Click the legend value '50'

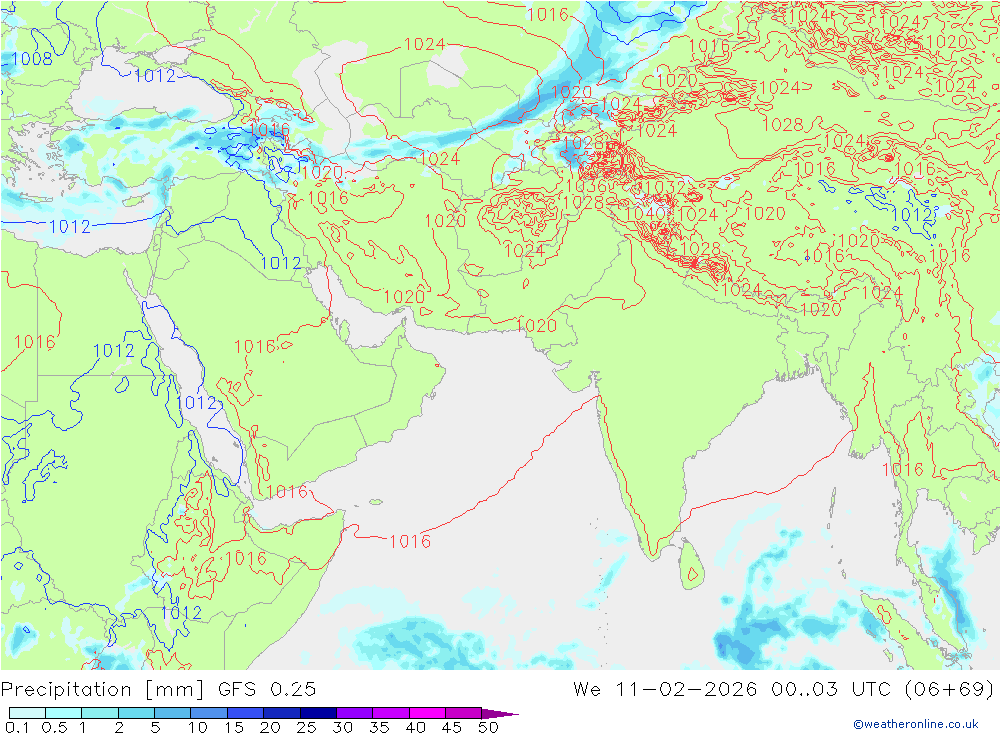point(488,727)
